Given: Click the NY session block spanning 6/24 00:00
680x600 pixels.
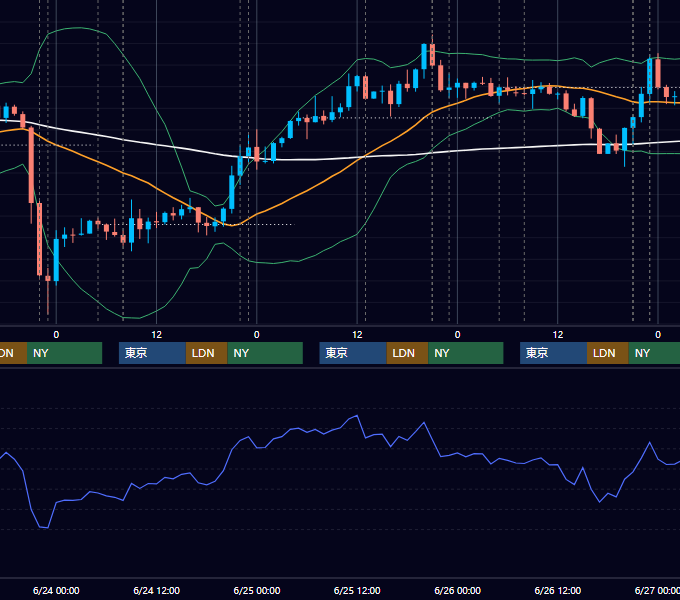Looking at the screenshot, I should (65, 353).
